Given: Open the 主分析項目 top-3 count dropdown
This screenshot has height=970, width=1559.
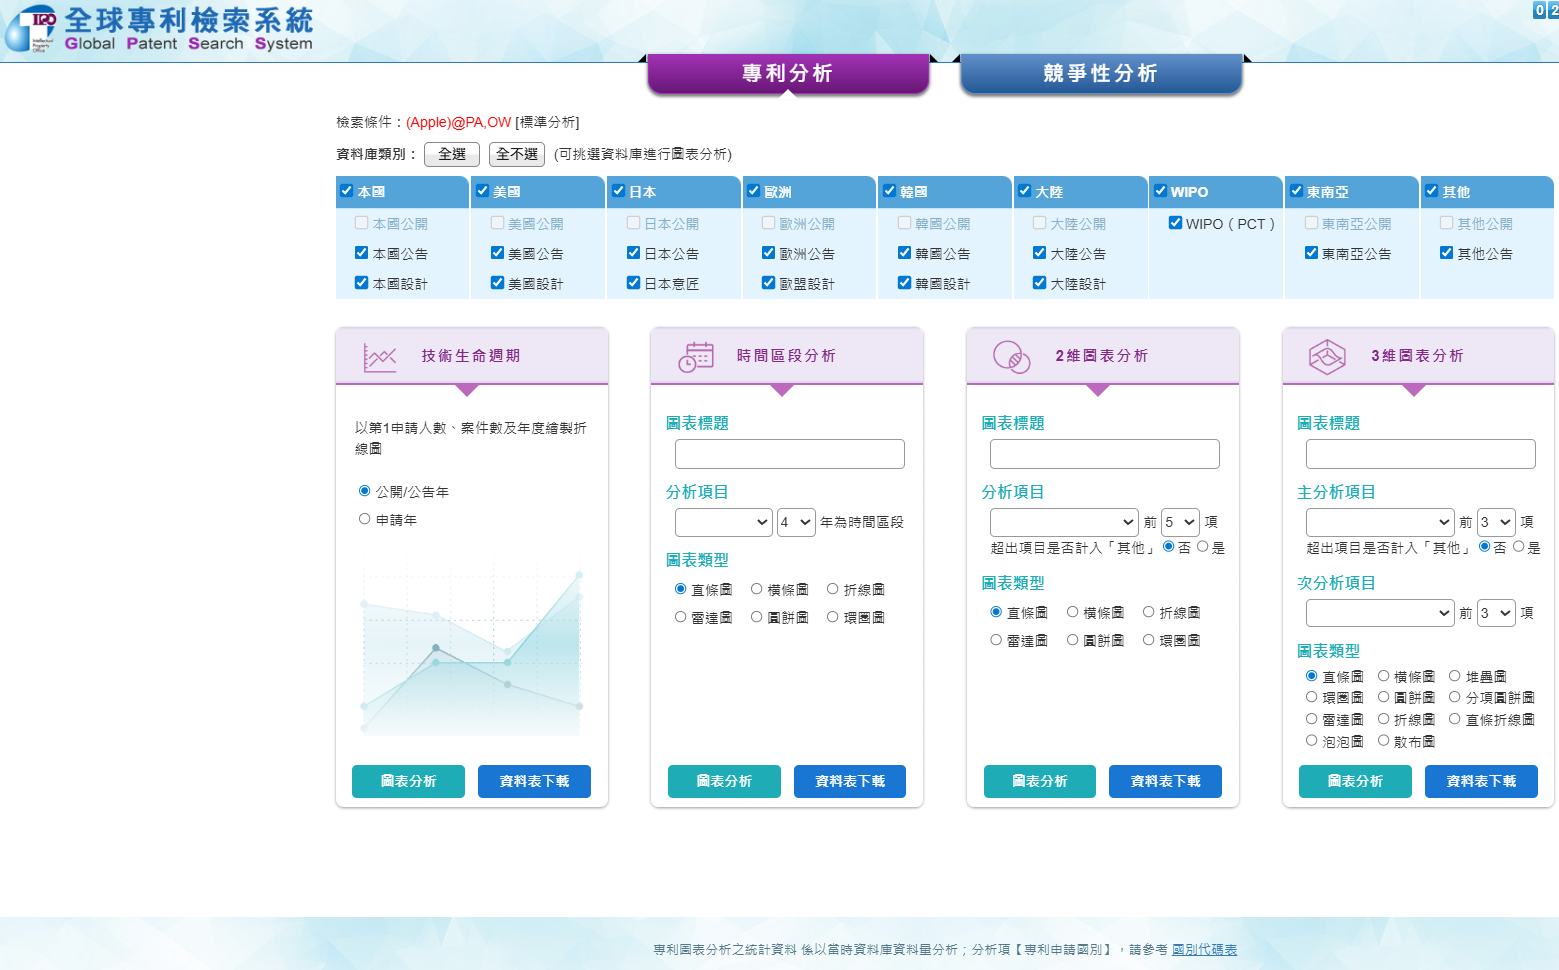Looking at the screenshot, I should point(1496,522).
